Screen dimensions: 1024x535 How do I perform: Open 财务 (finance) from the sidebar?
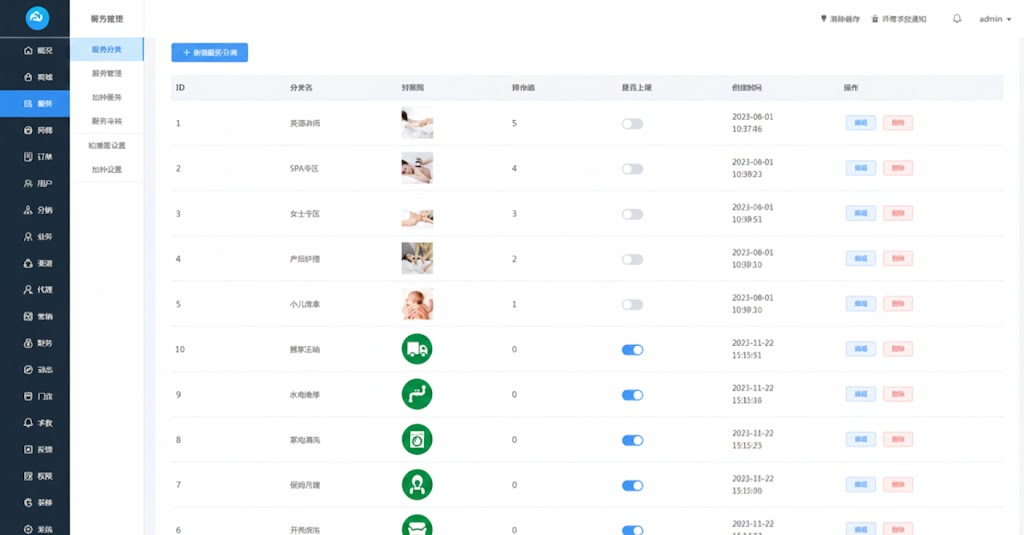tap(37, 343)
